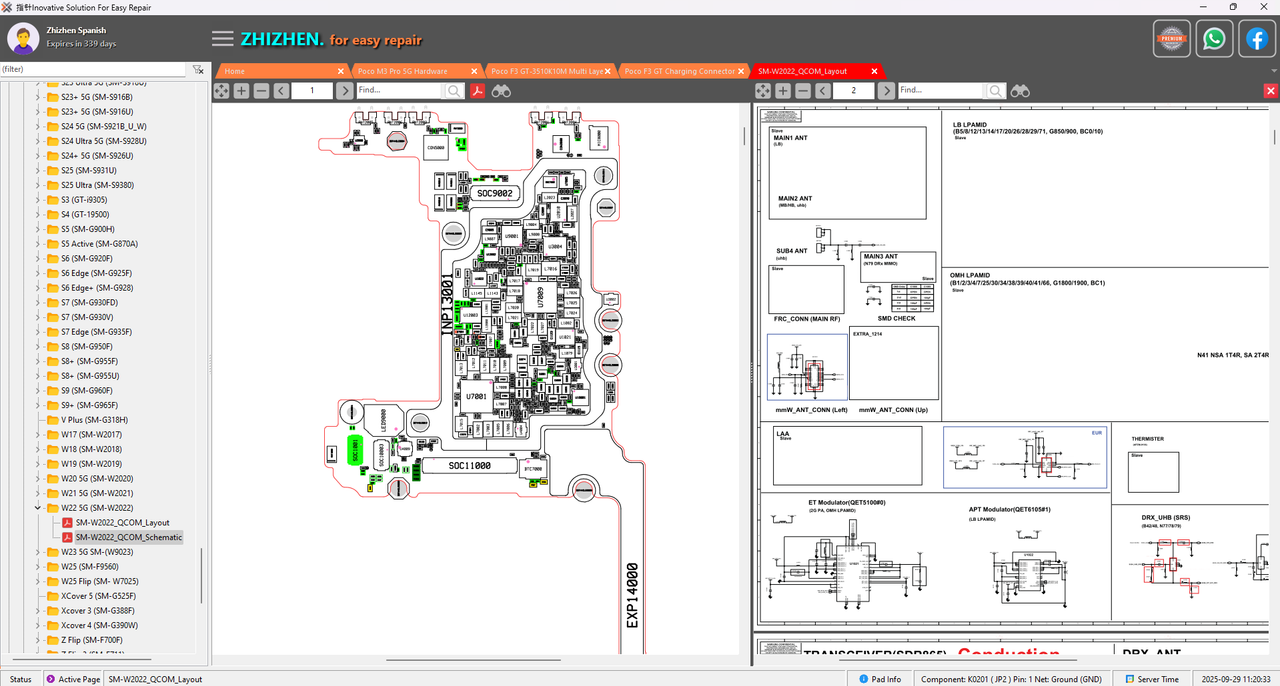Go to next page in left viewer
This screenshot has height=686, width=1280.
(x=344, y=91)
